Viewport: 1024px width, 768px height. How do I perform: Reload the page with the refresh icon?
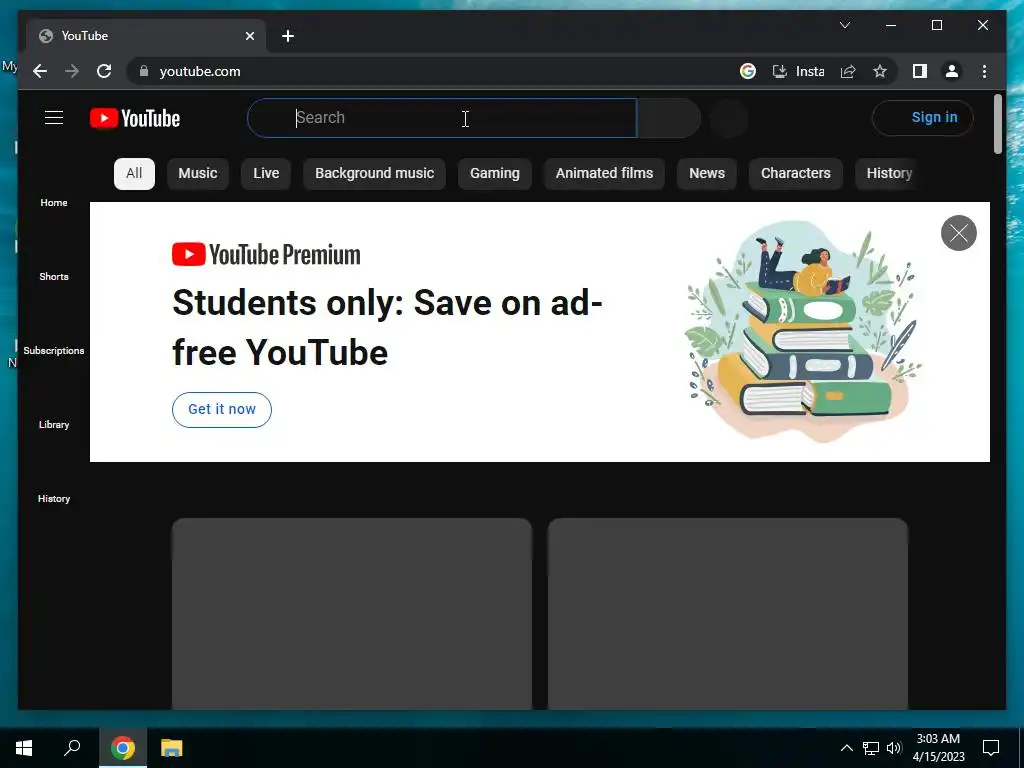pos(104,71)
